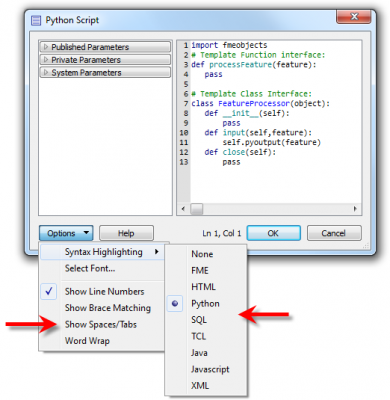This screenshot has width=390, height=400.
Task: Select None syntax highlighting
Action: click(x=206, y=254)
